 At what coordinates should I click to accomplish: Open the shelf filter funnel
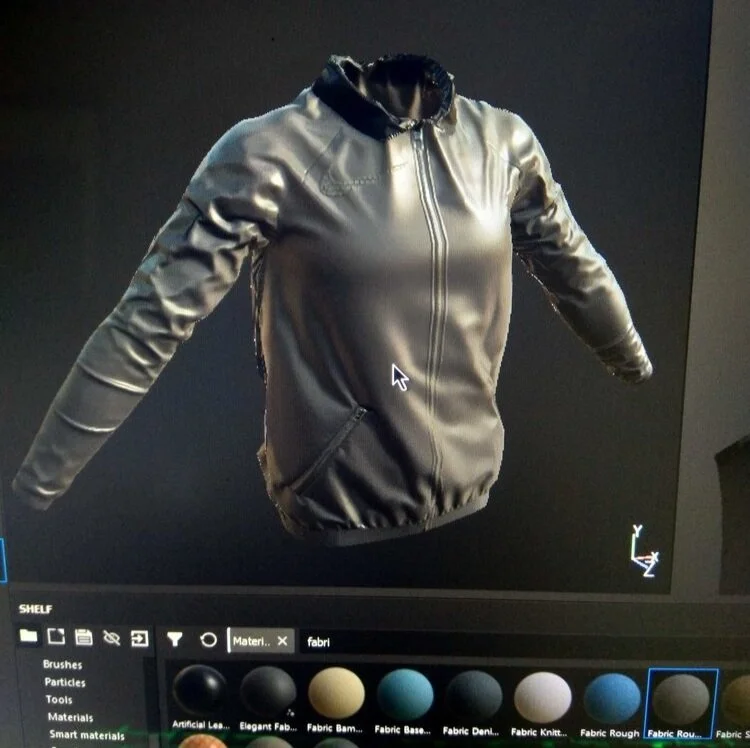click(175, 638)
